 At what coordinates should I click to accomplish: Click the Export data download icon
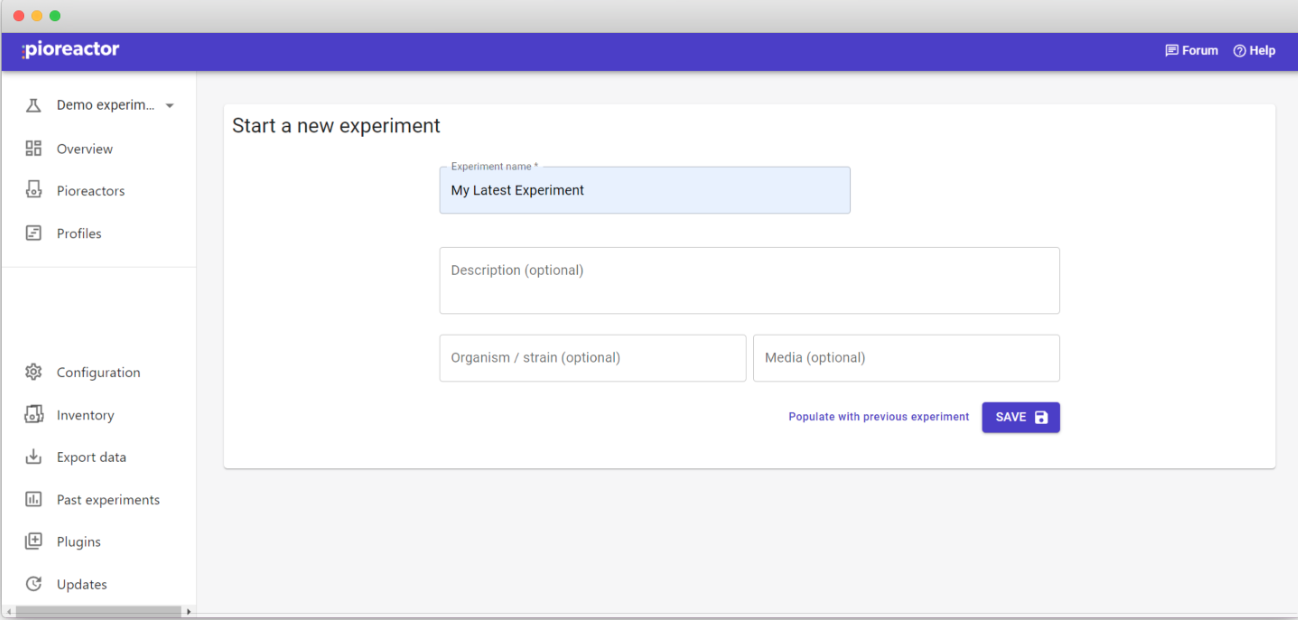33,457
